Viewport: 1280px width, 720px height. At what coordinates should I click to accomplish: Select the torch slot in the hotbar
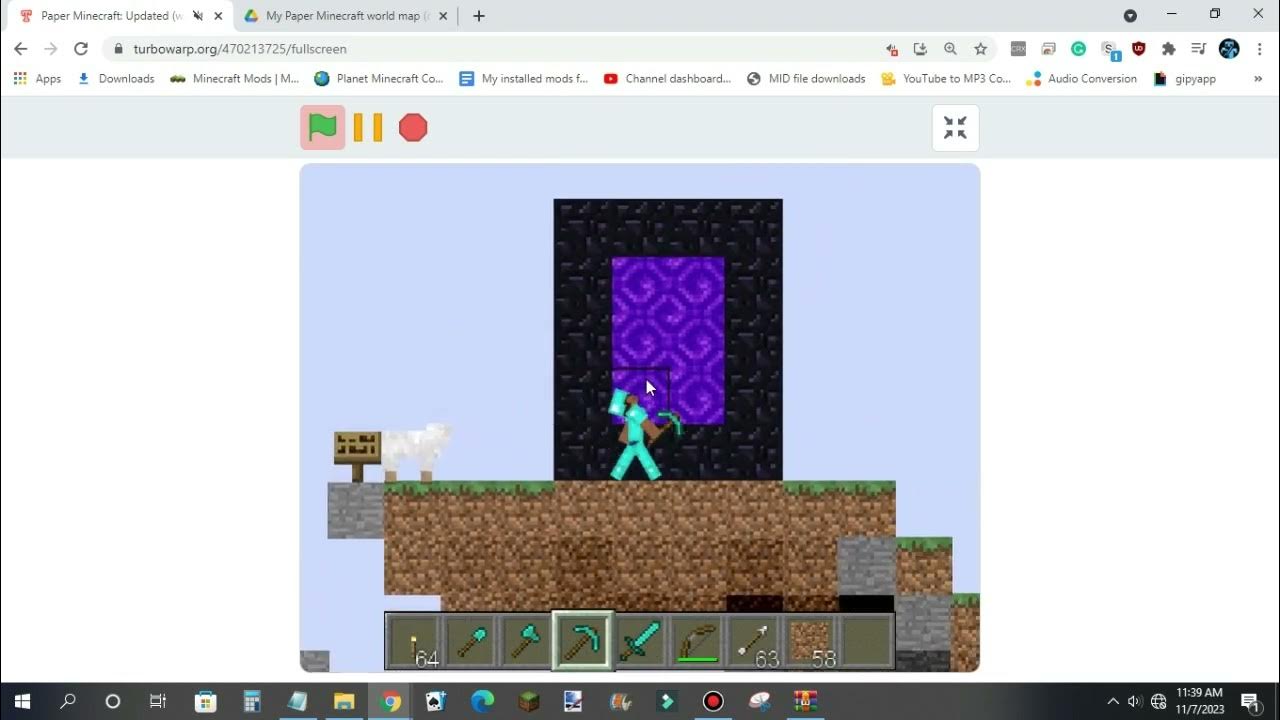413,641
